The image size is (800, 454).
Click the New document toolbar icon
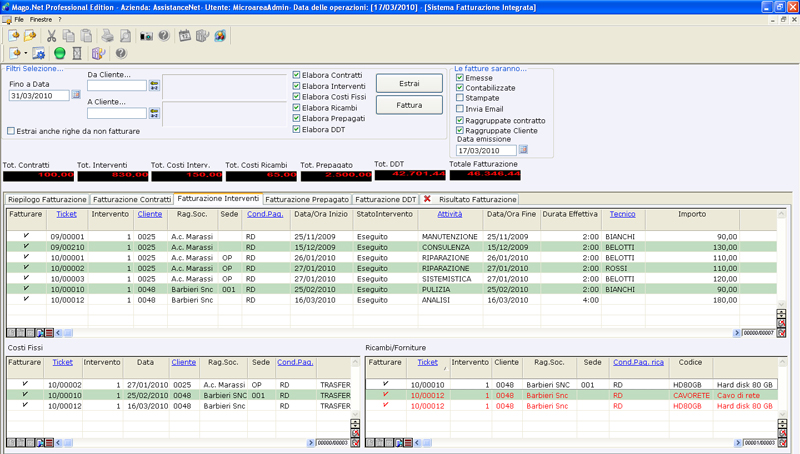(14, 36)
